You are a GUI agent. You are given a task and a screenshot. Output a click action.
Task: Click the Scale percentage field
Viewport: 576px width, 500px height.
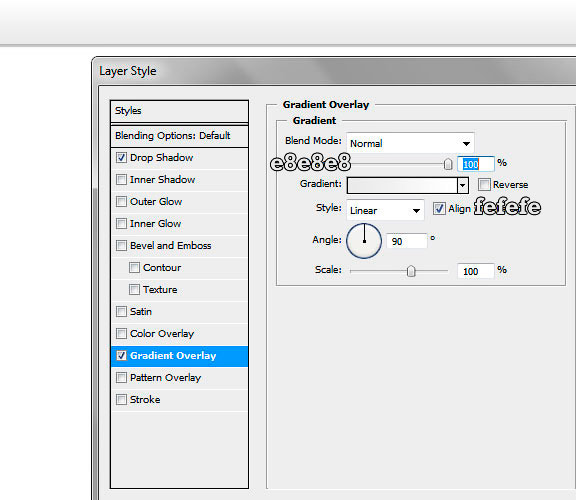click(475, 271)
